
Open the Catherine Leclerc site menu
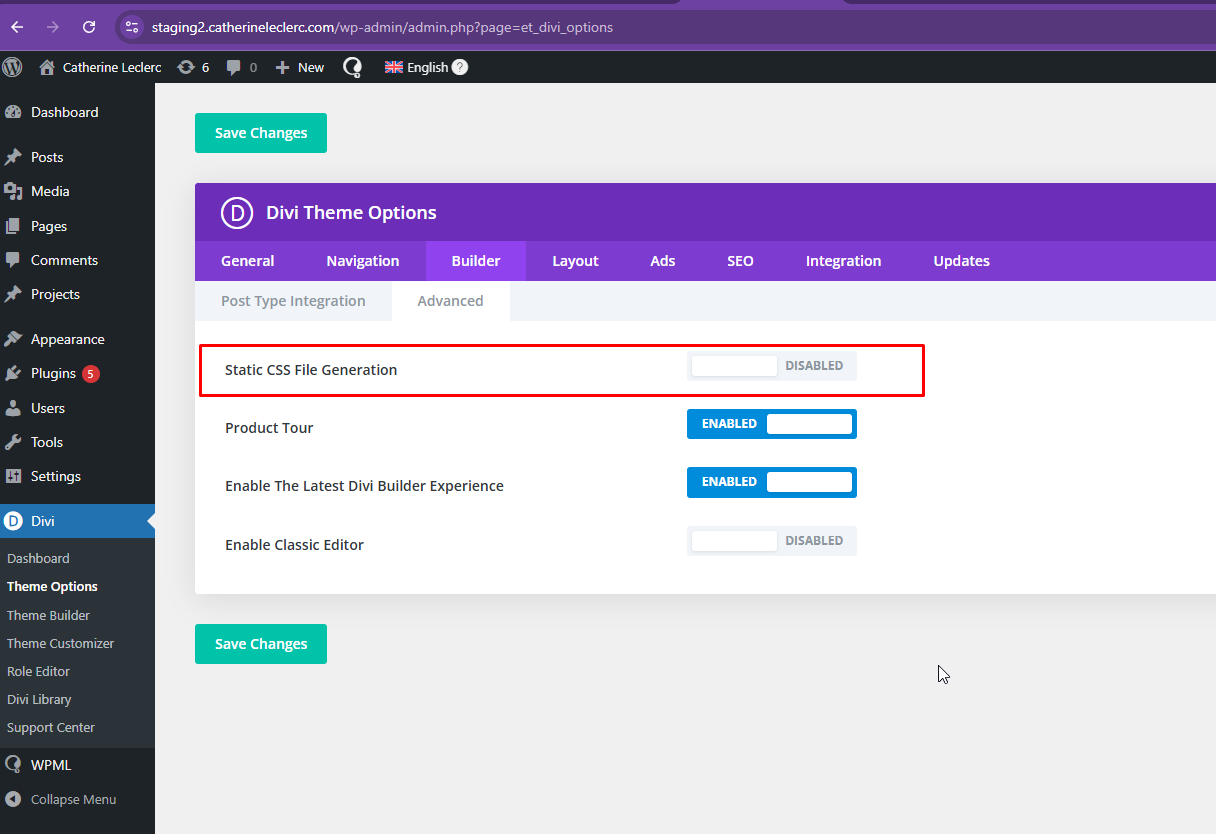point(100,67)
